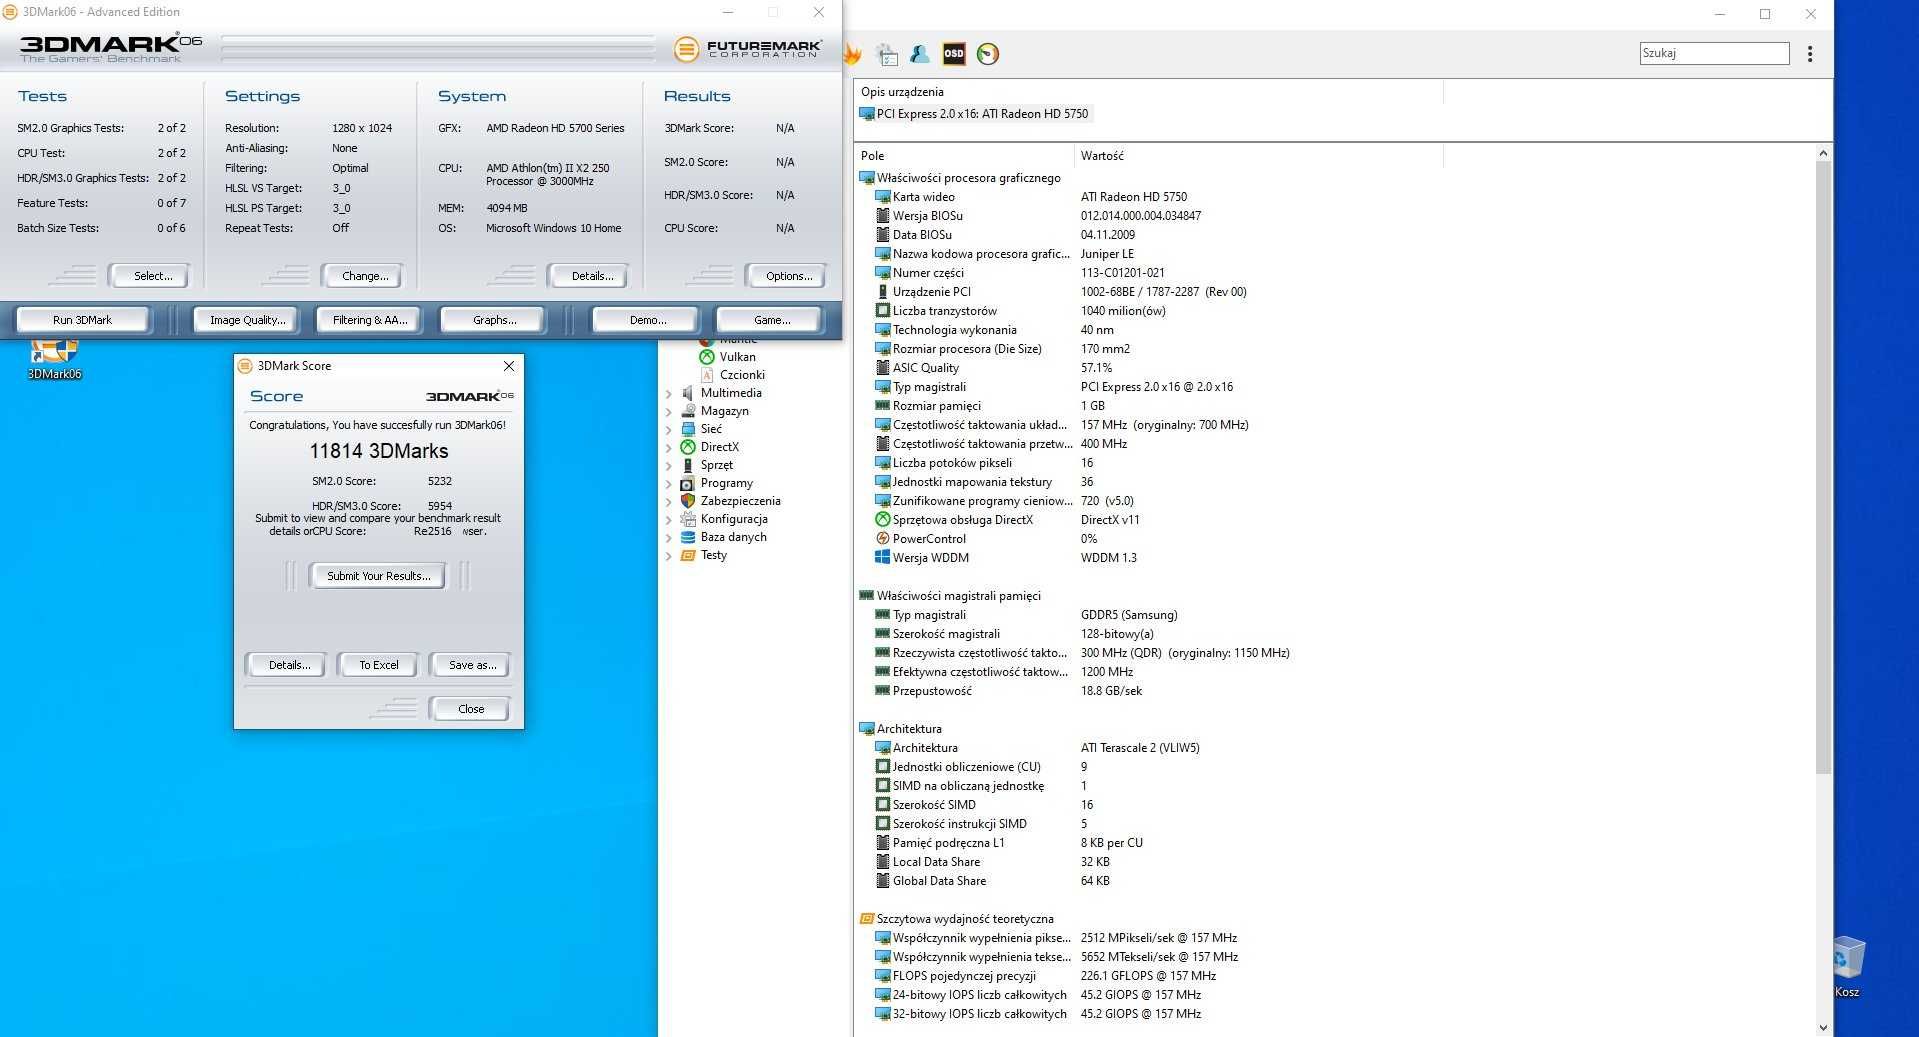Open the Graphs window
Screen dimensions: 1919x1037
click(x=494, y=320)
